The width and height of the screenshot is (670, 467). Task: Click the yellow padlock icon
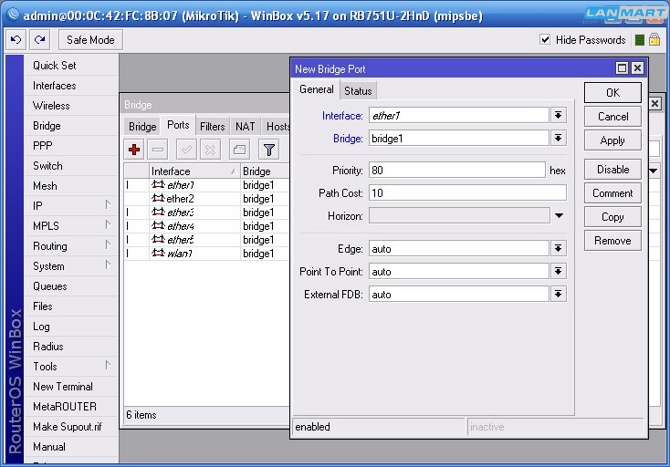pyautogui.click(x=654, y=40)
